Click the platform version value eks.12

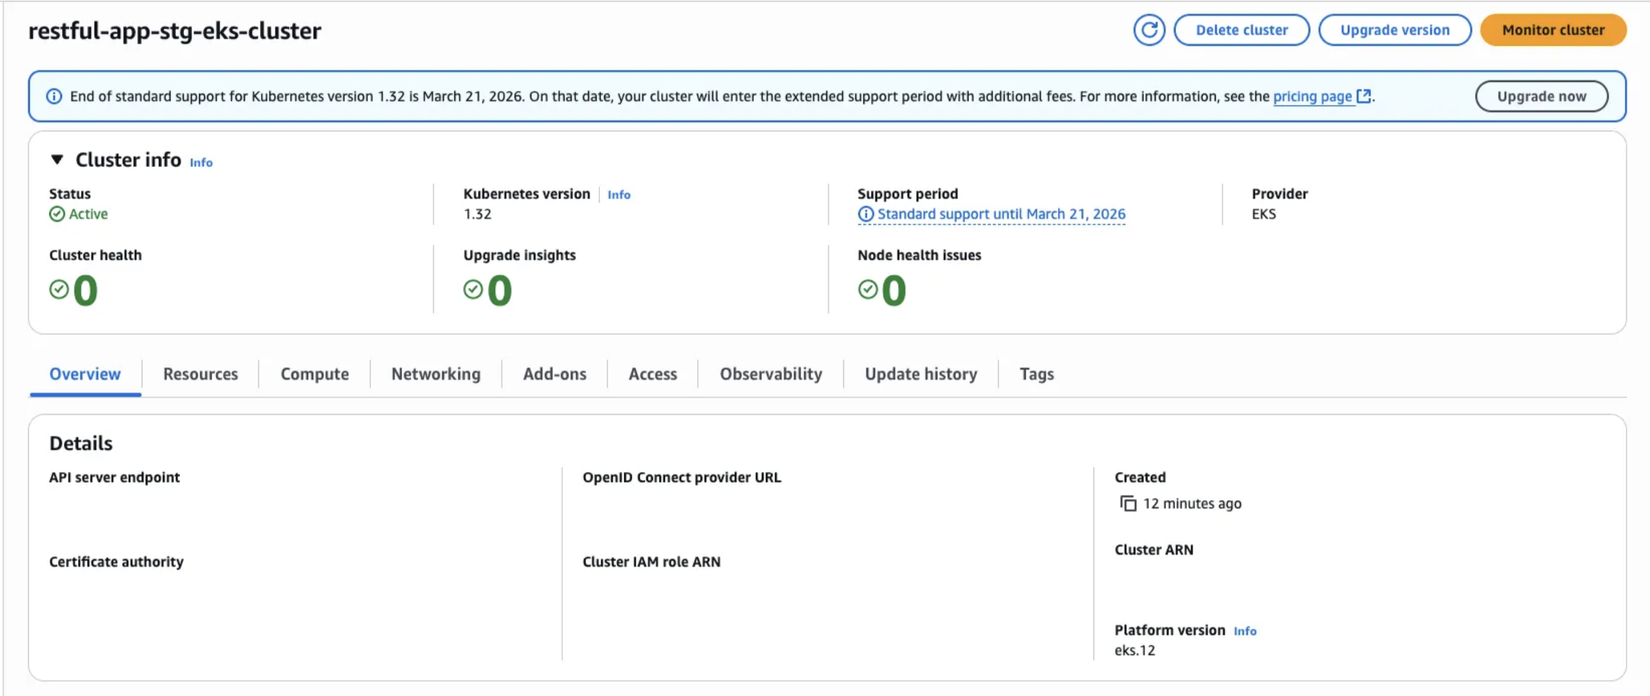1135,650
